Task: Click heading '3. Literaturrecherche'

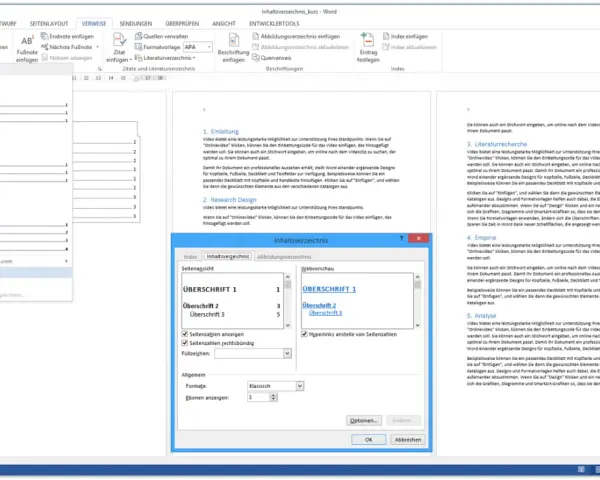Action: pos(497,144)
